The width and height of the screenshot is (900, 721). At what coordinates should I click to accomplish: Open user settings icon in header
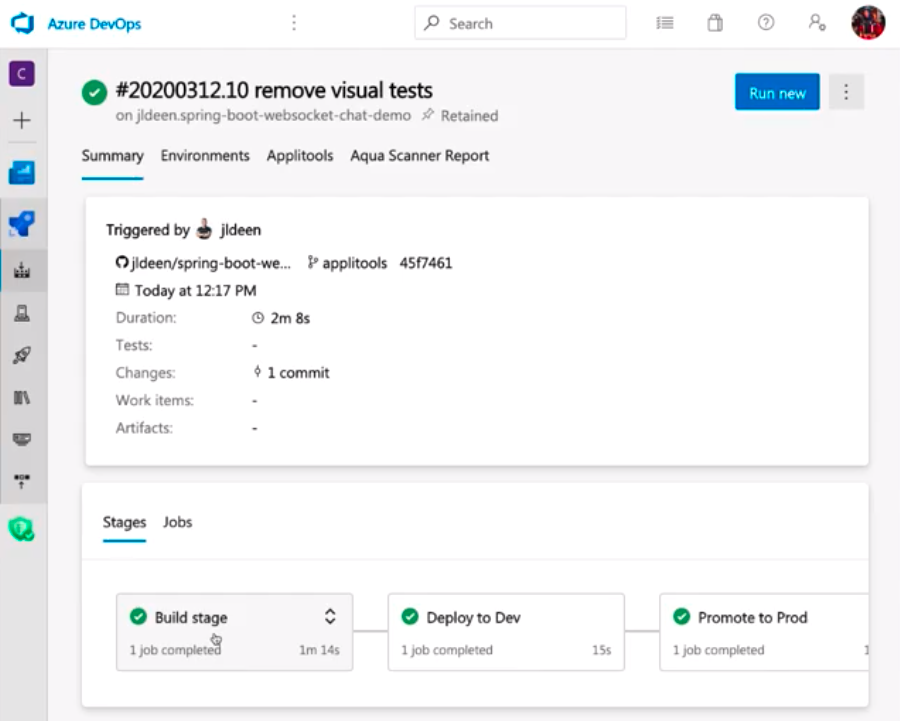817,23
